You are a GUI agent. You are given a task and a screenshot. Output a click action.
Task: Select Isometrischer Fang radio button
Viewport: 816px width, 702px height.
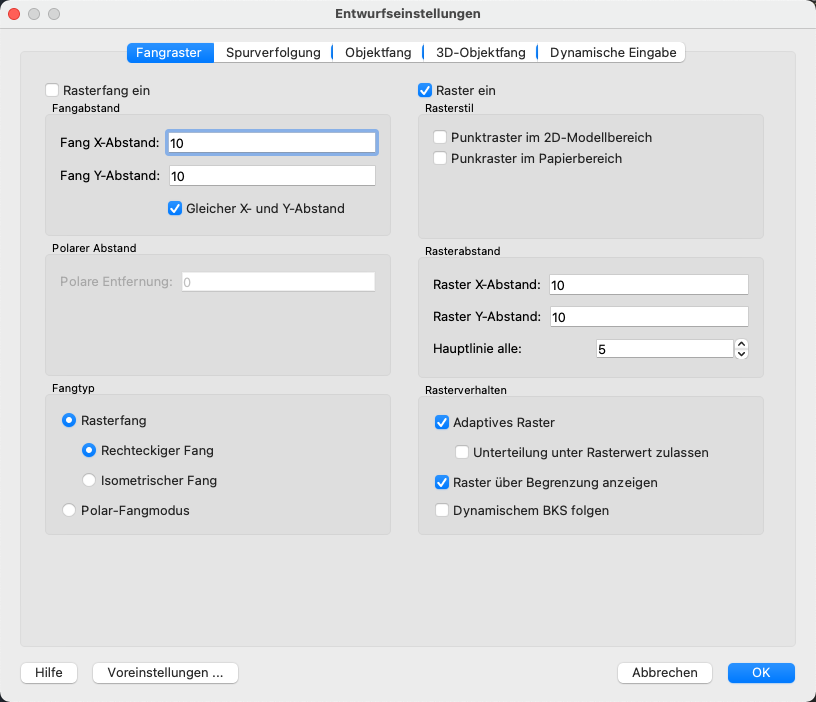click(x=89, y=480)
